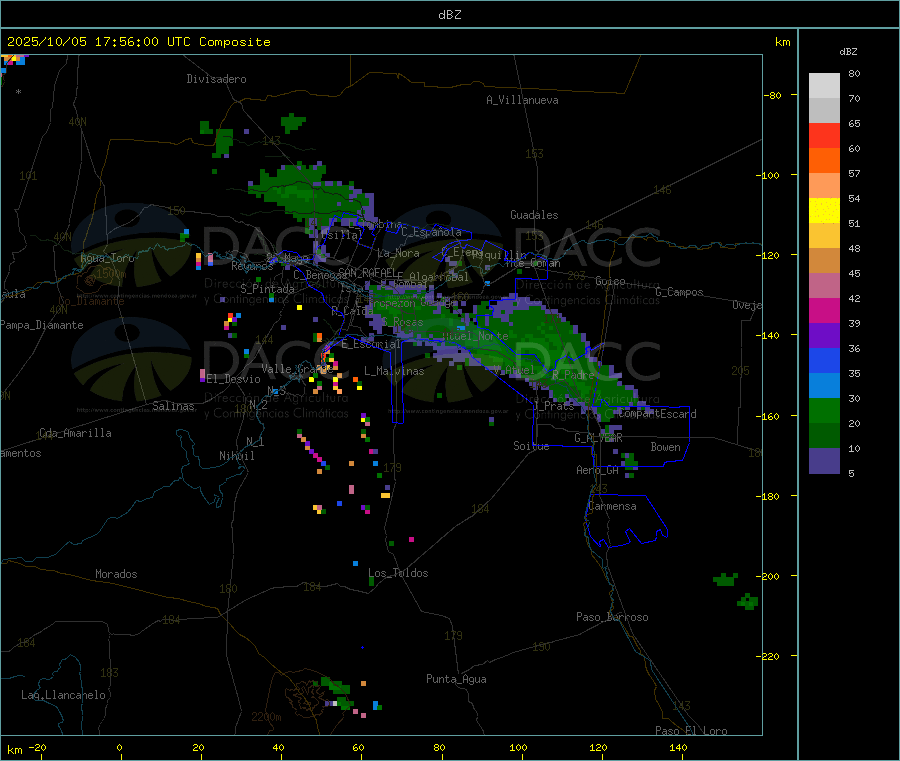Click the -160 tick on right km axis
Viewport: 900px width, 761px height.
(x=767, y=416)
